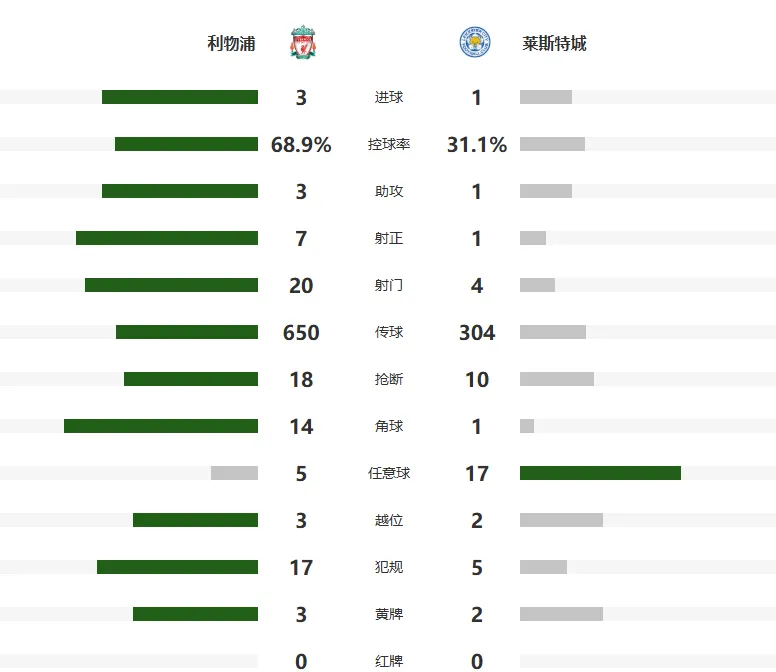Select the 黄牌 stat label
The height and width of the screenshot is (672, 776).
pos(389,614)
